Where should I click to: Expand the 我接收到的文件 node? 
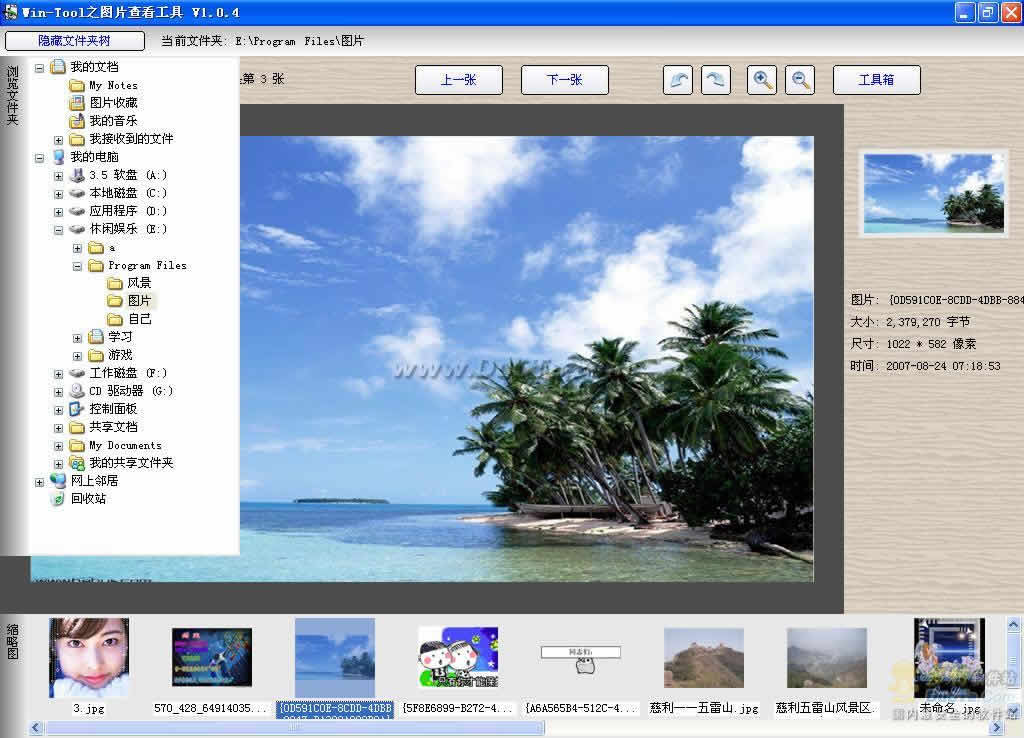click(58, 140)
